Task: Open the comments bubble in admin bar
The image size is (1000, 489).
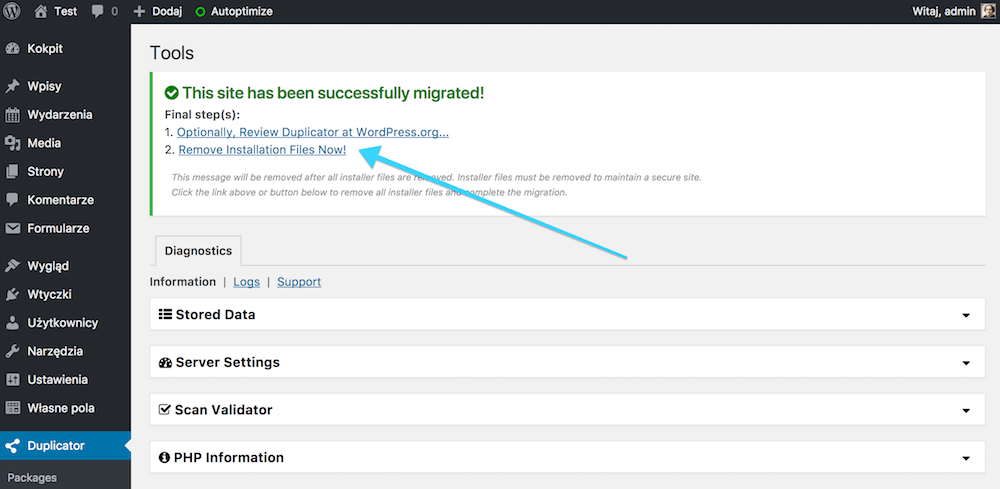Action: (98, 11)
